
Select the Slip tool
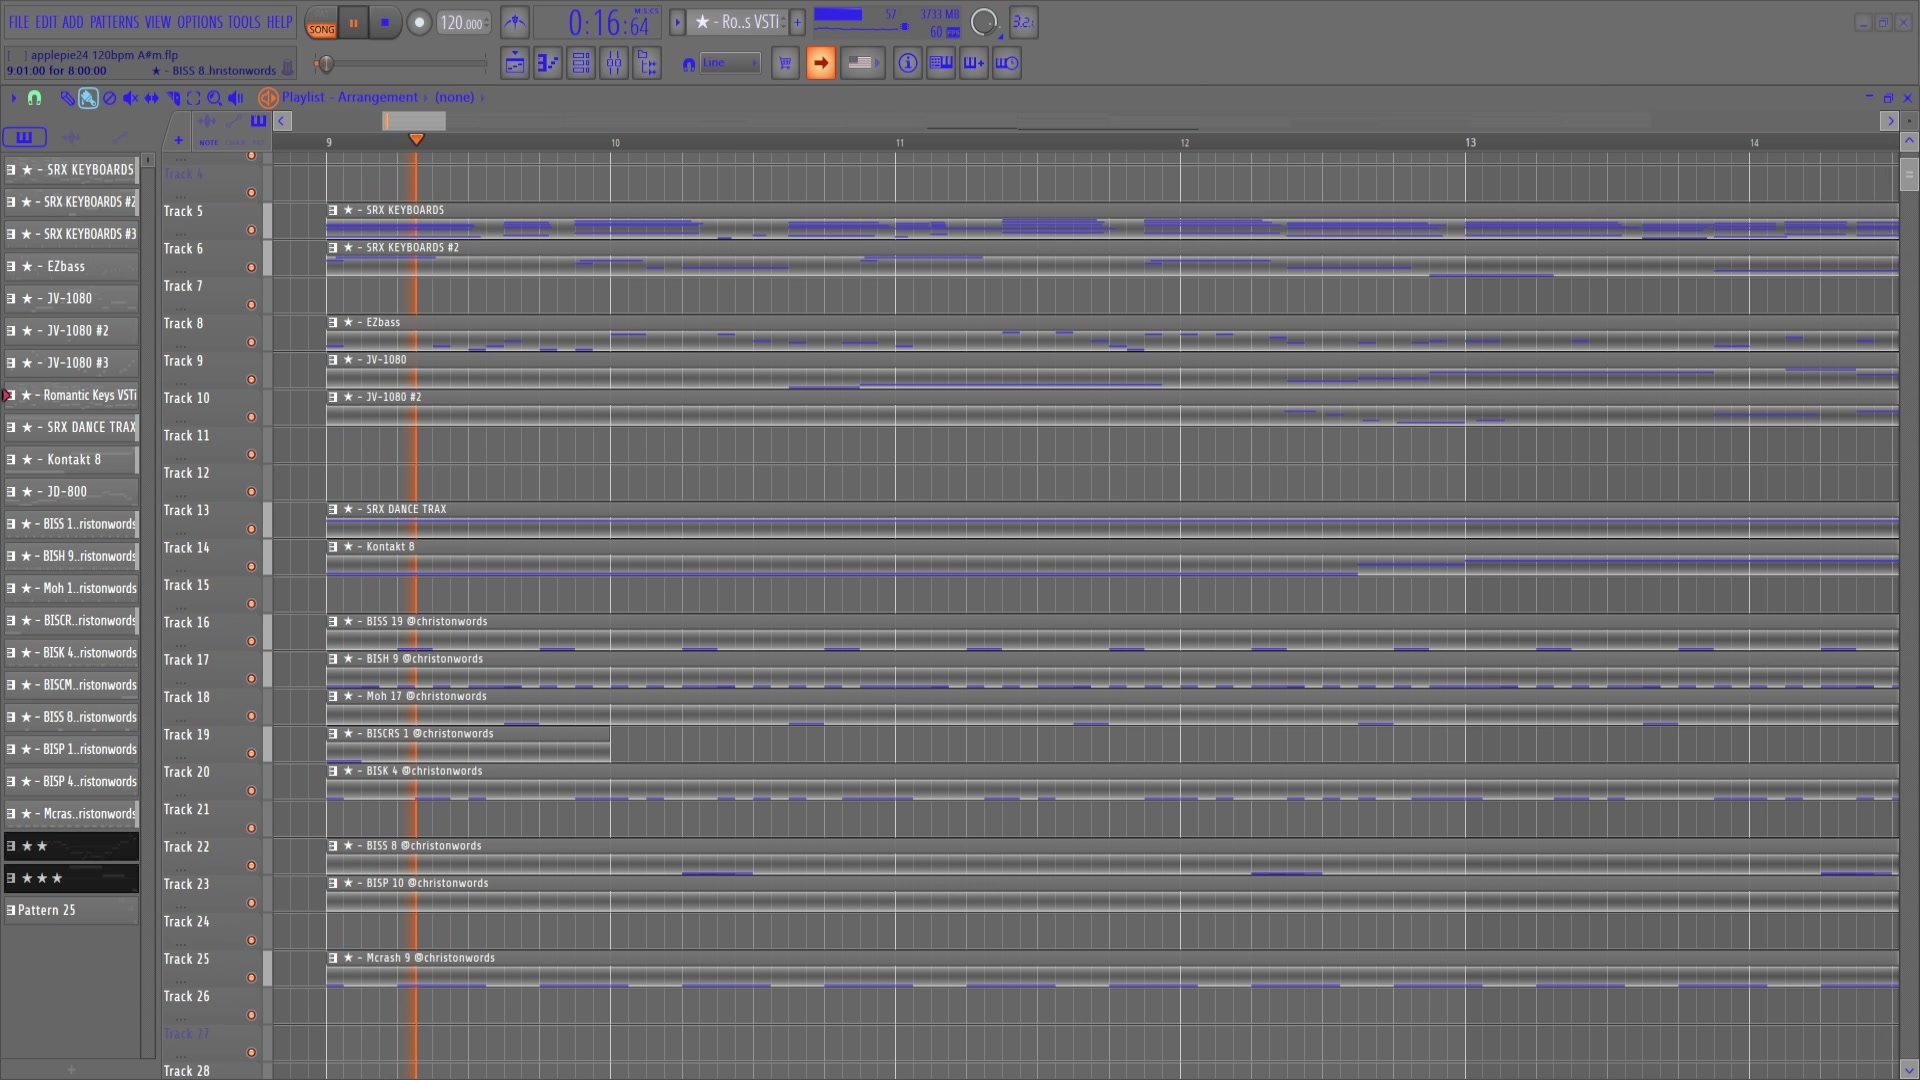151,98
